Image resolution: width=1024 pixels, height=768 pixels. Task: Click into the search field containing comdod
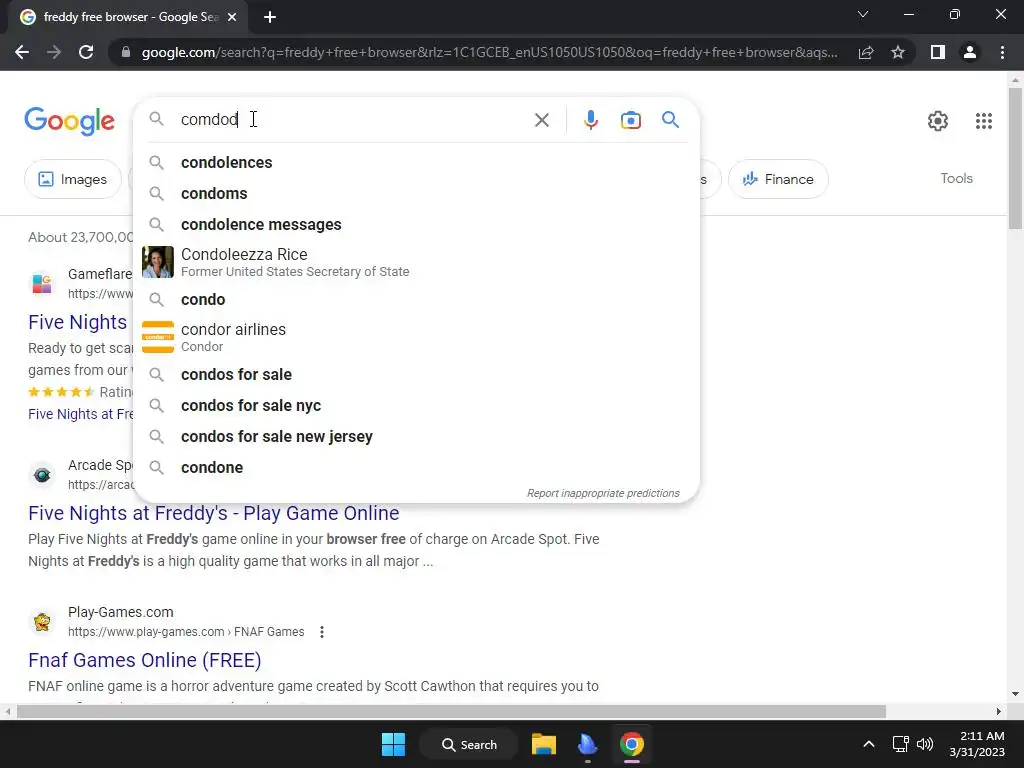click(353, 120)
